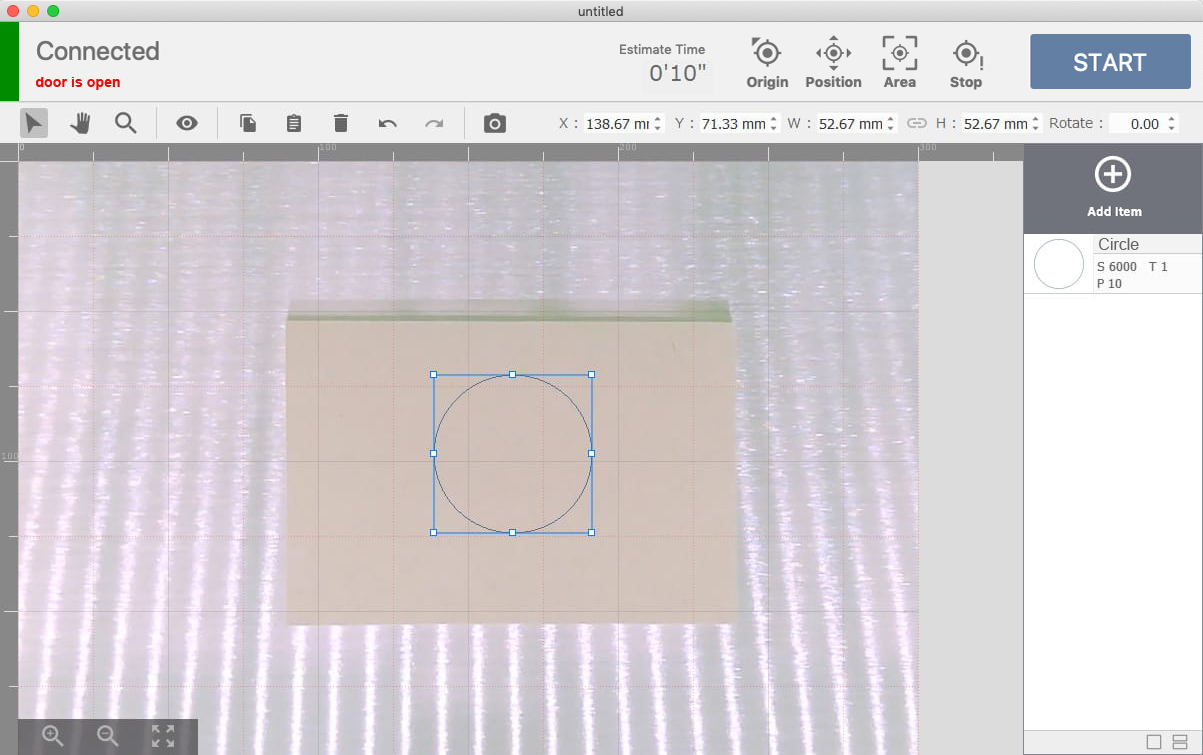
Task: Switch to the split-pane layout icon
Action: (1180, 742)
